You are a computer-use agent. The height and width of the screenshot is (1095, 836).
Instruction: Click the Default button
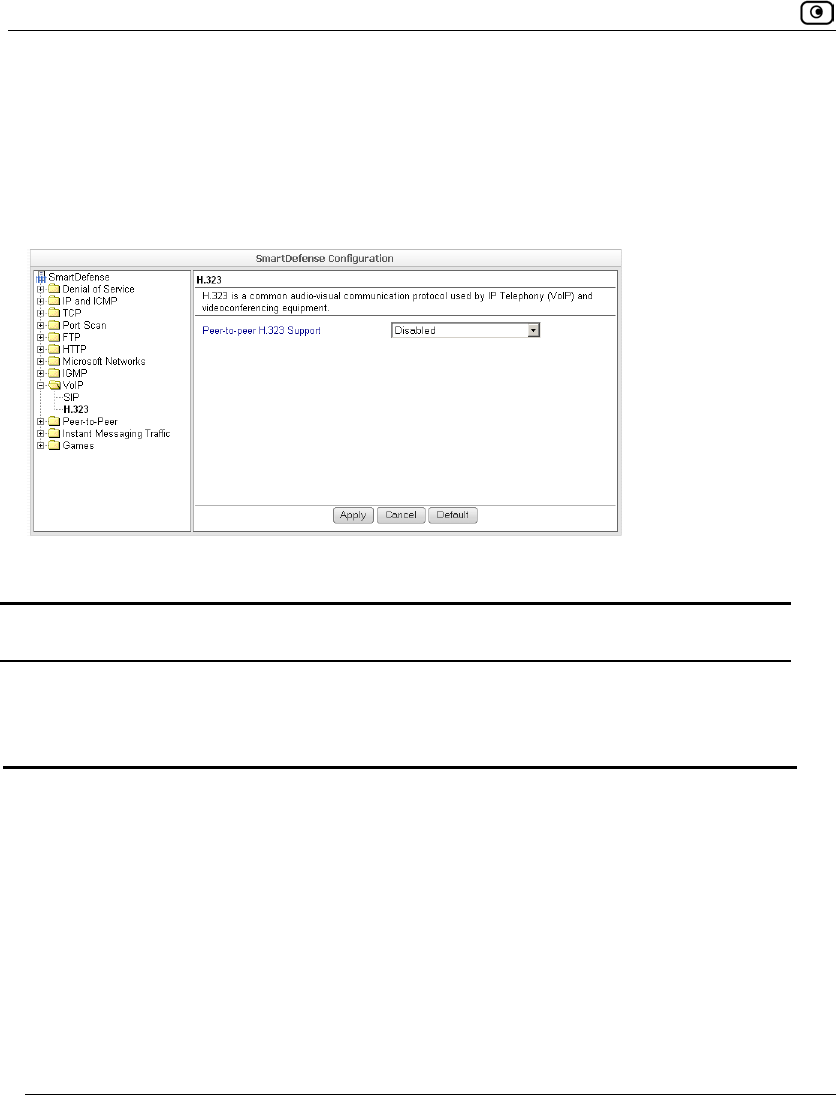tap(453, 515)
